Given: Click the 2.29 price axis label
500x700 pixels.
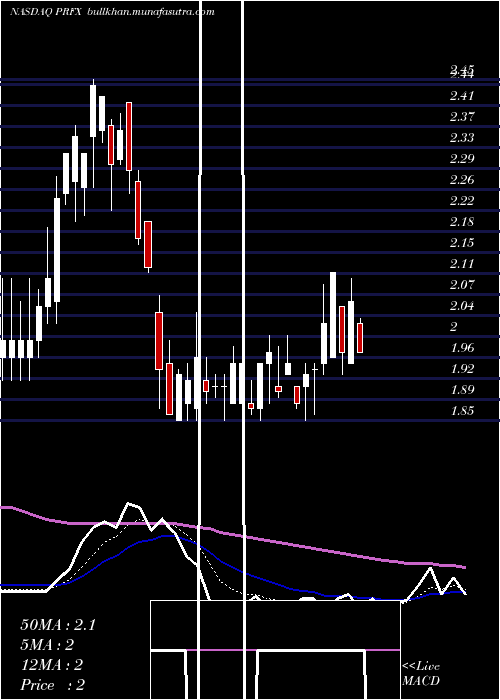Looking at the screenshot, I should (x=462, y=158).
